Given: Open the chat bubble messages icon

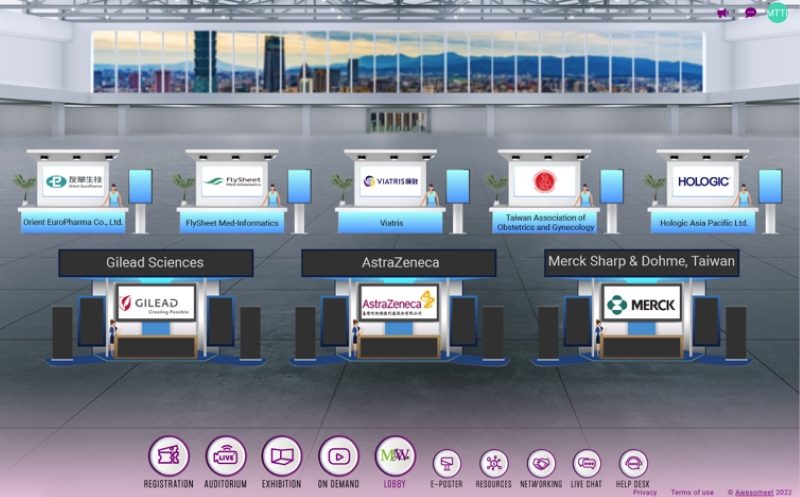Looking at the screenshot, I should tap(750, 13).
